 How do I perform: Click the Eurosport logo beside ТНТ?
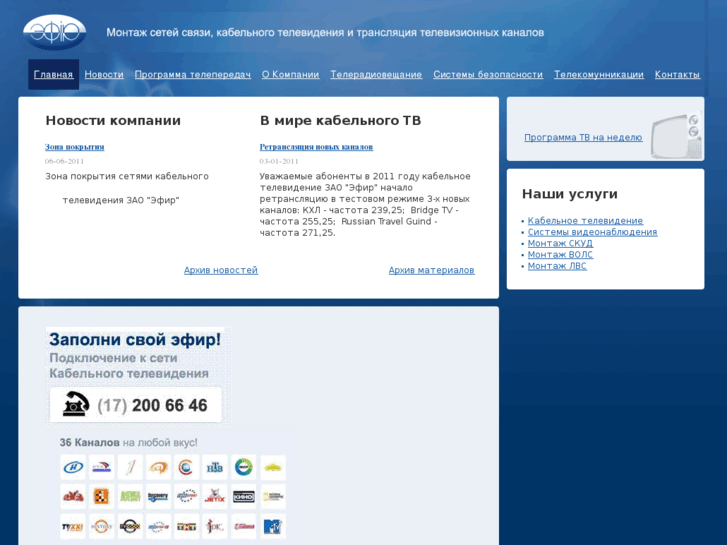pyautogui.click(x=158, y=526)
